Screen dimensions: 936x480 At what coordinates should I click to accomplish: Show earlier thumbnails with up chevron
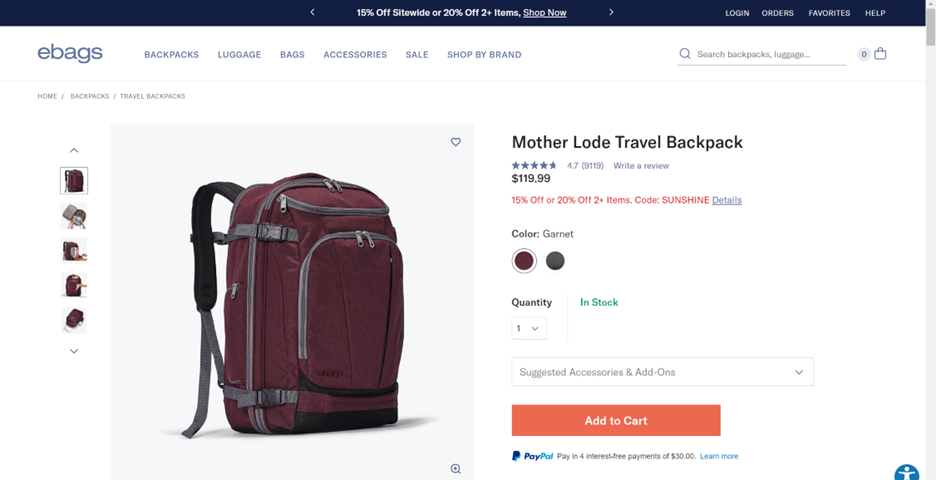tap(74, 150)
